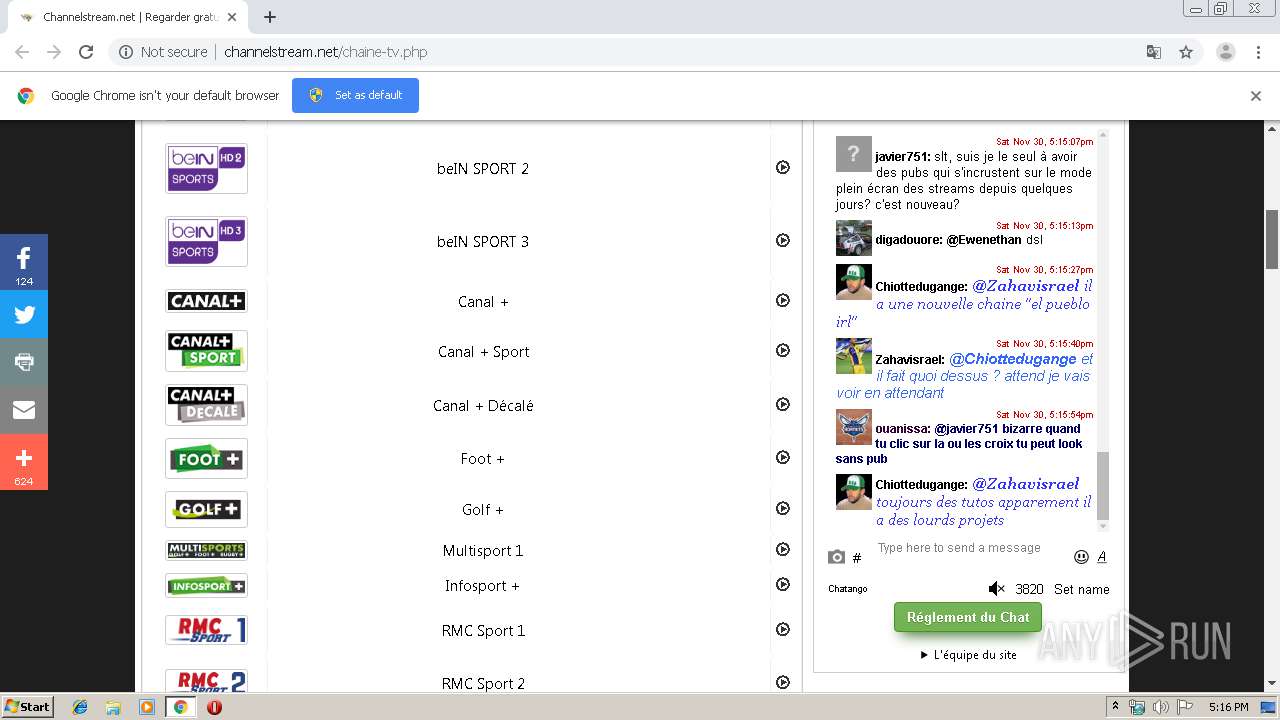The height and width of the screenshot is (720, 1280).
Task: Open the Golf+ channel logo
Action: click(206, 509)
